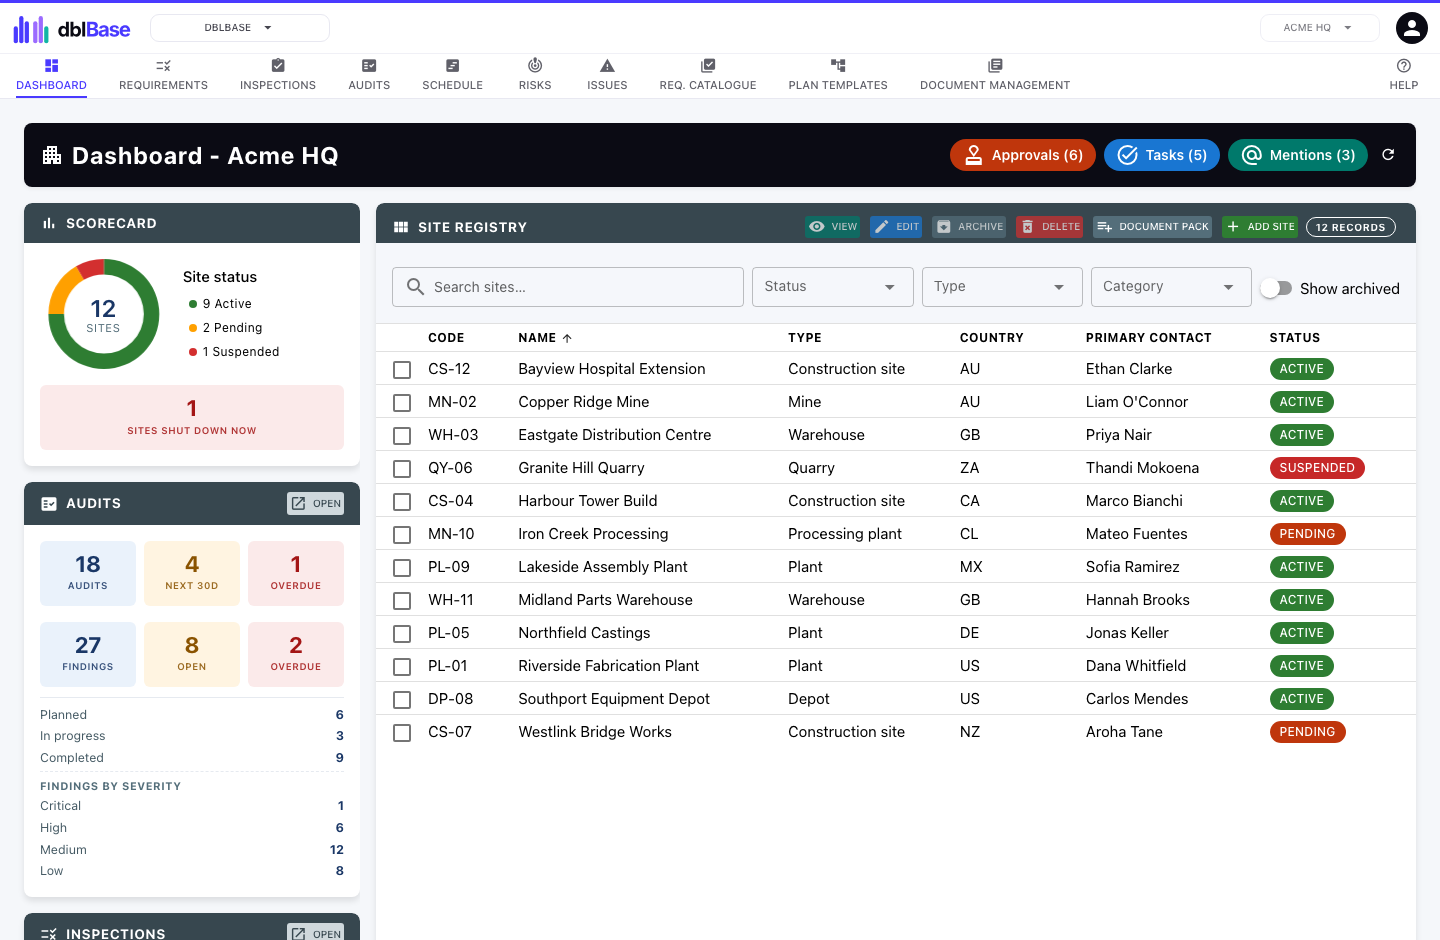Screen dimensions: 1440x940
Task: Click the Document Management navigation icon
Action: point(995,66)
